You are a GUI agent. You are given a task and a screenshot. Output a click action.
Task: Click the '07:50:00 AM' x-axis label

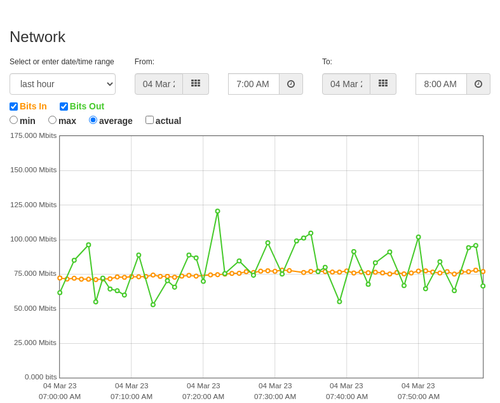tap(418, 397)
